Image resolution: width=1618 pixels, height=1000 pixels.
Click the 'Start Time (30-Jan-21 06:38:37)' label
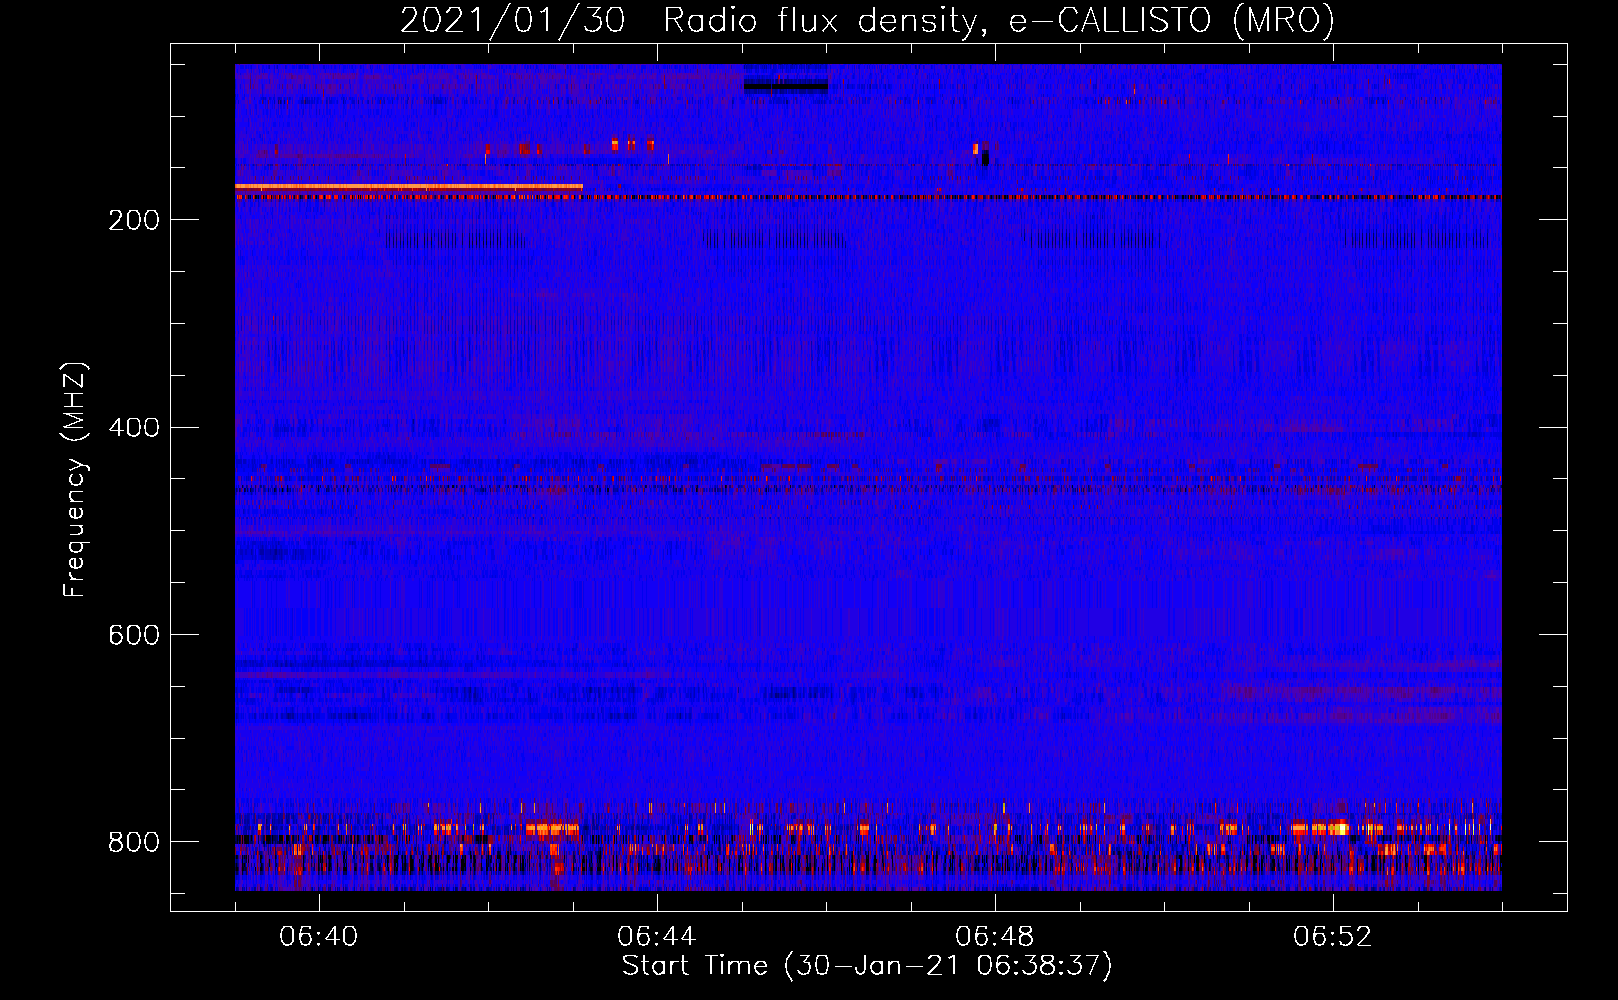coord(867,965)
